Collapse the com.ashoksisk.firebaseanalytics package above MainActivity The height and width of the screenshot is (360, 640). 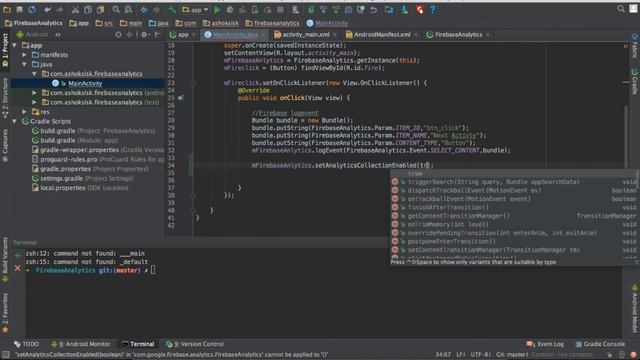point(34,74)
